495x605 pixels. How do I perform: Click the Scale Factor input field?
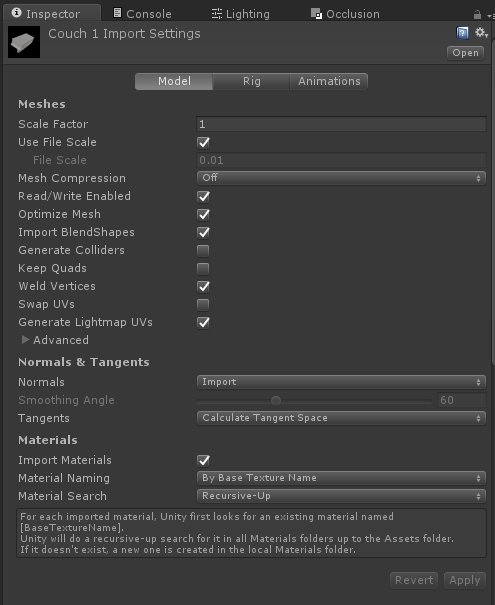tap(341, 124)
